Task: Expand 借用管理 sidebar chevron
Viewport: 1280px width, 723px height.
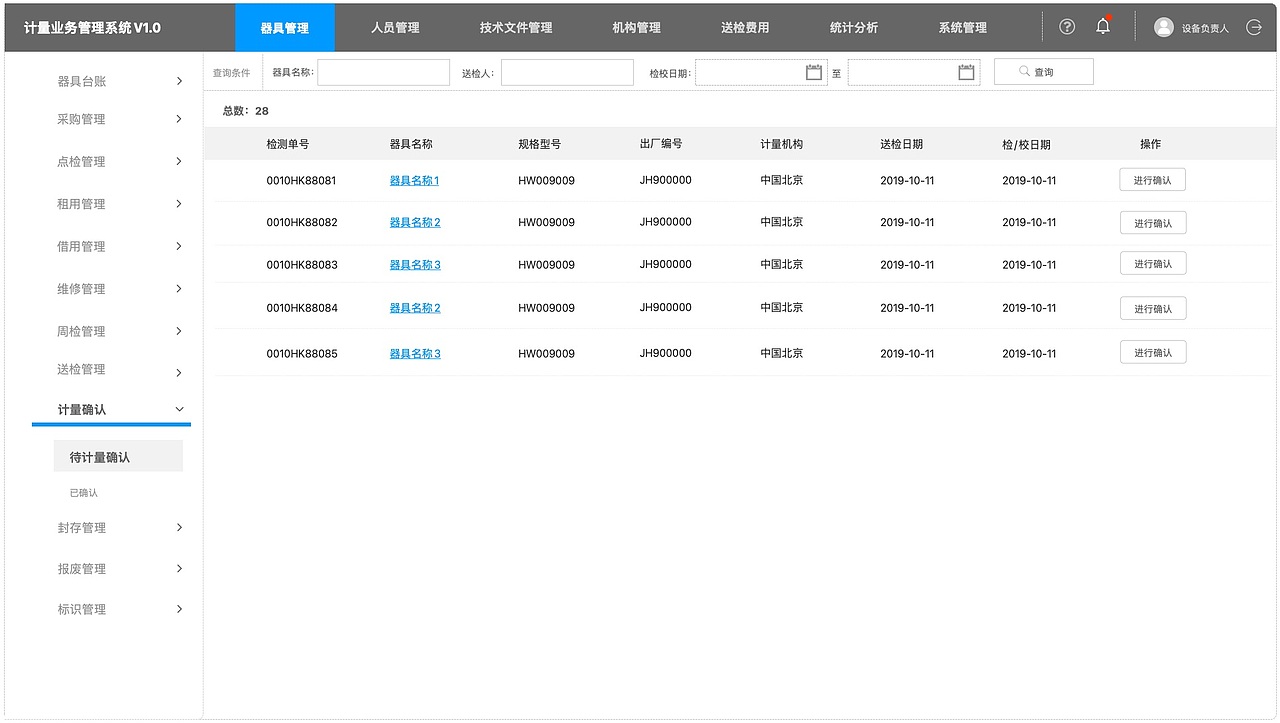Action: (179, 246)
